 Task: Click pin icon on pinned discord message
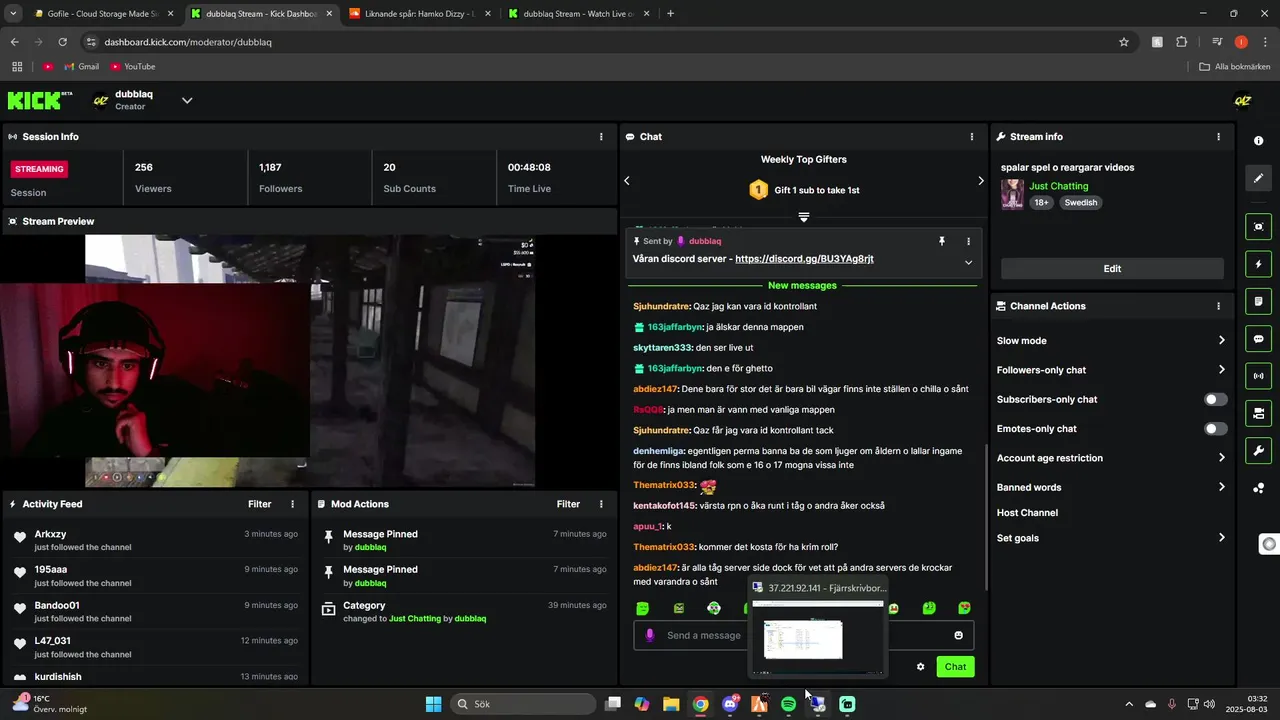point(941,241)
